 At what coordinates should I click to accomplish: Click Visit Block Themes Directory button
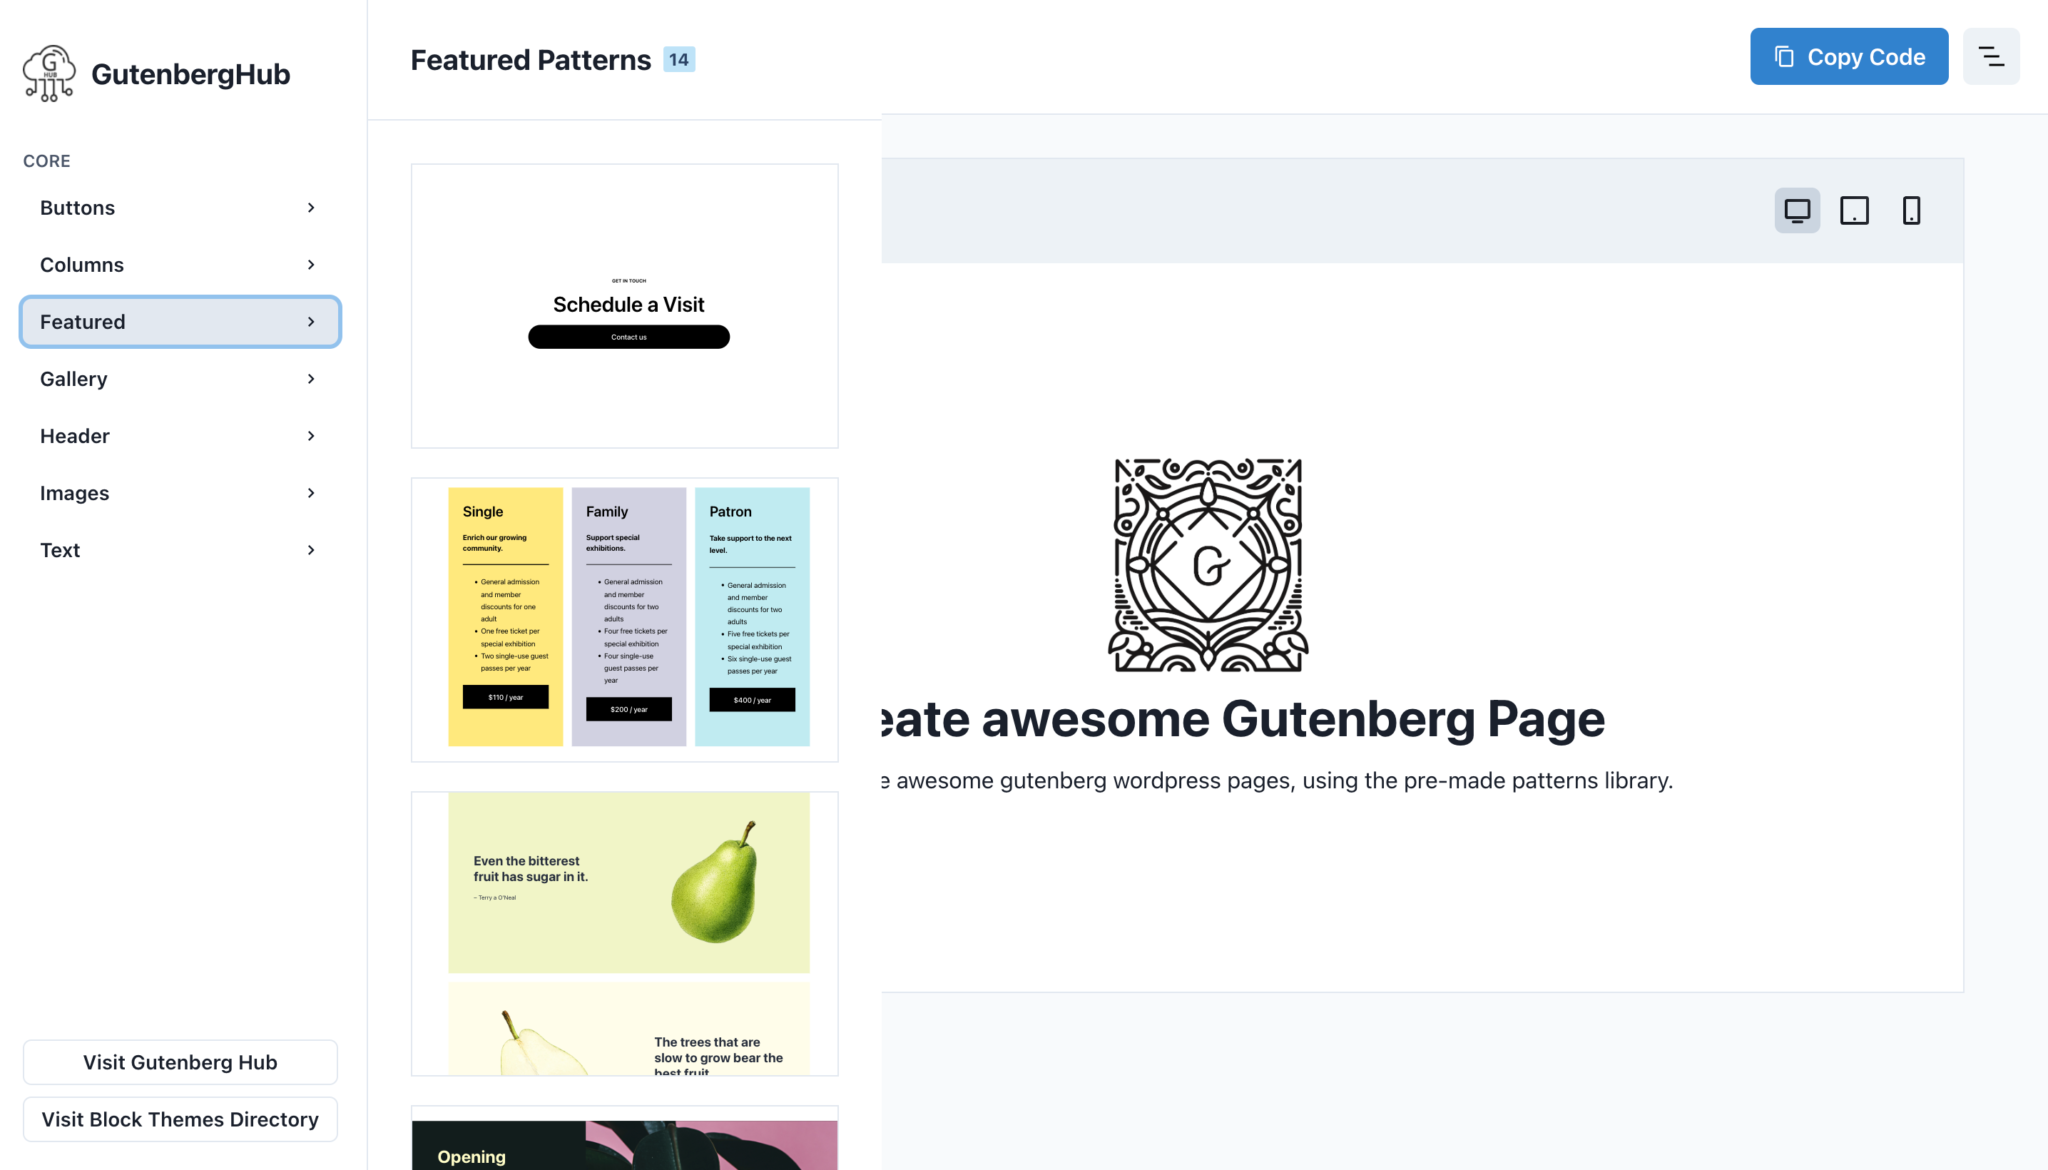tap(180, 1119)
